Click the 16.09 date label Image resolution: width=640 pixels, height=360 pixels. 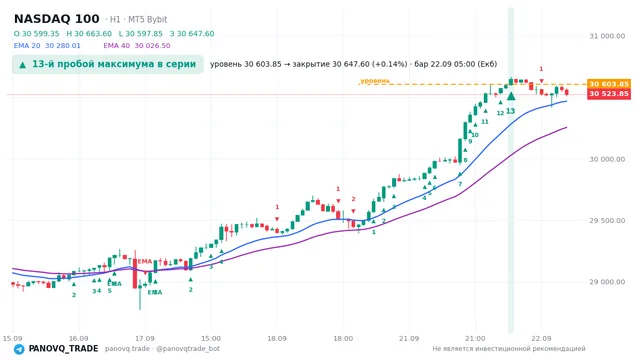click(78, 338)
